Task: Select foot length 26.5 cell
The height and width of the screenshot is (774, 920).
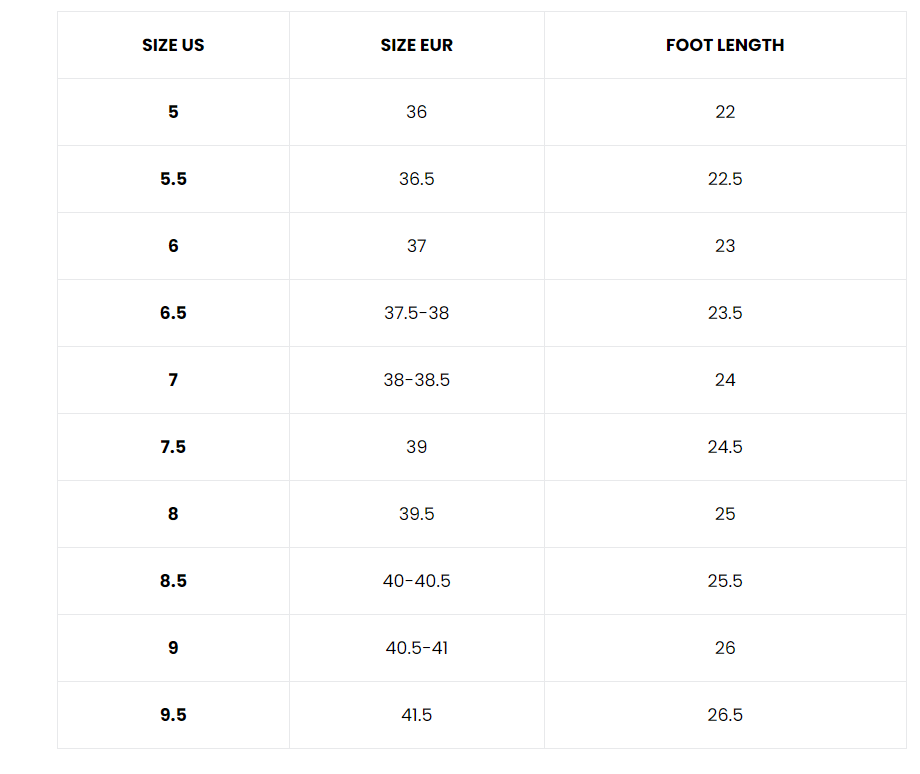Action: 725,715
